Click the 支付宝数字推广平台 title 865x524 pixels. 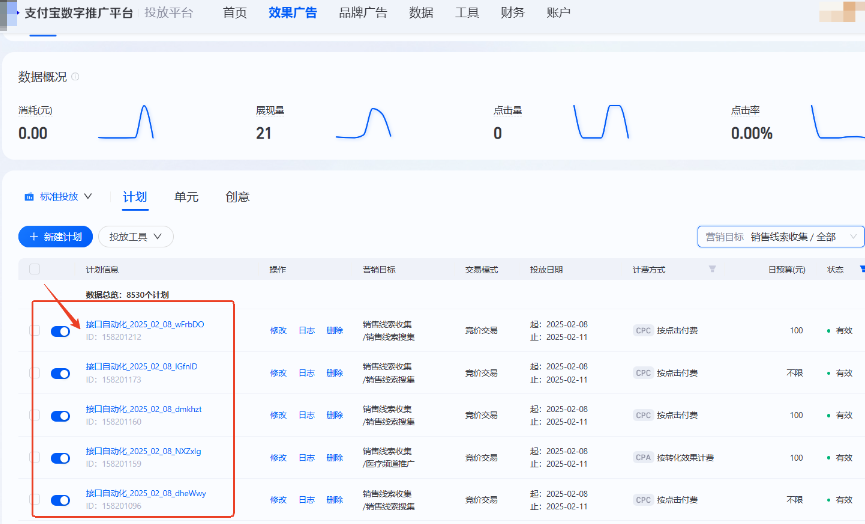pos(78,13)
